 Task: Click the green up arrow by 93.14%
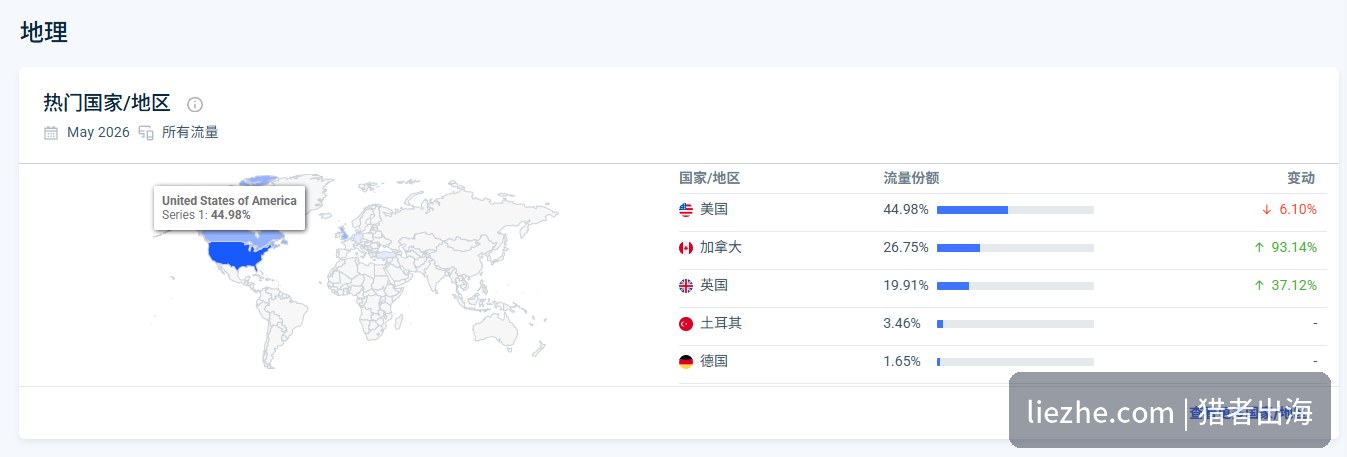pyautogui.click(x=1259, y=248)
